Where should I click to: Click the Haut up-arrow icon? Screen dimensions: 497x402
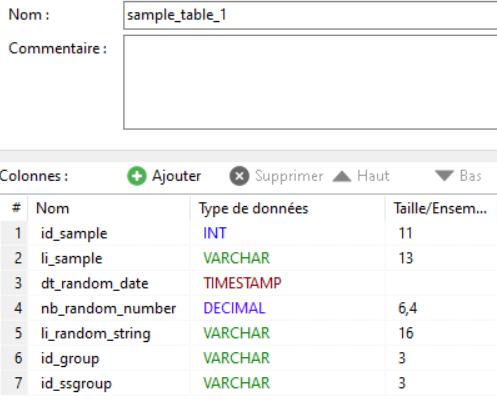pyautogui.click(x=342, y=176)
